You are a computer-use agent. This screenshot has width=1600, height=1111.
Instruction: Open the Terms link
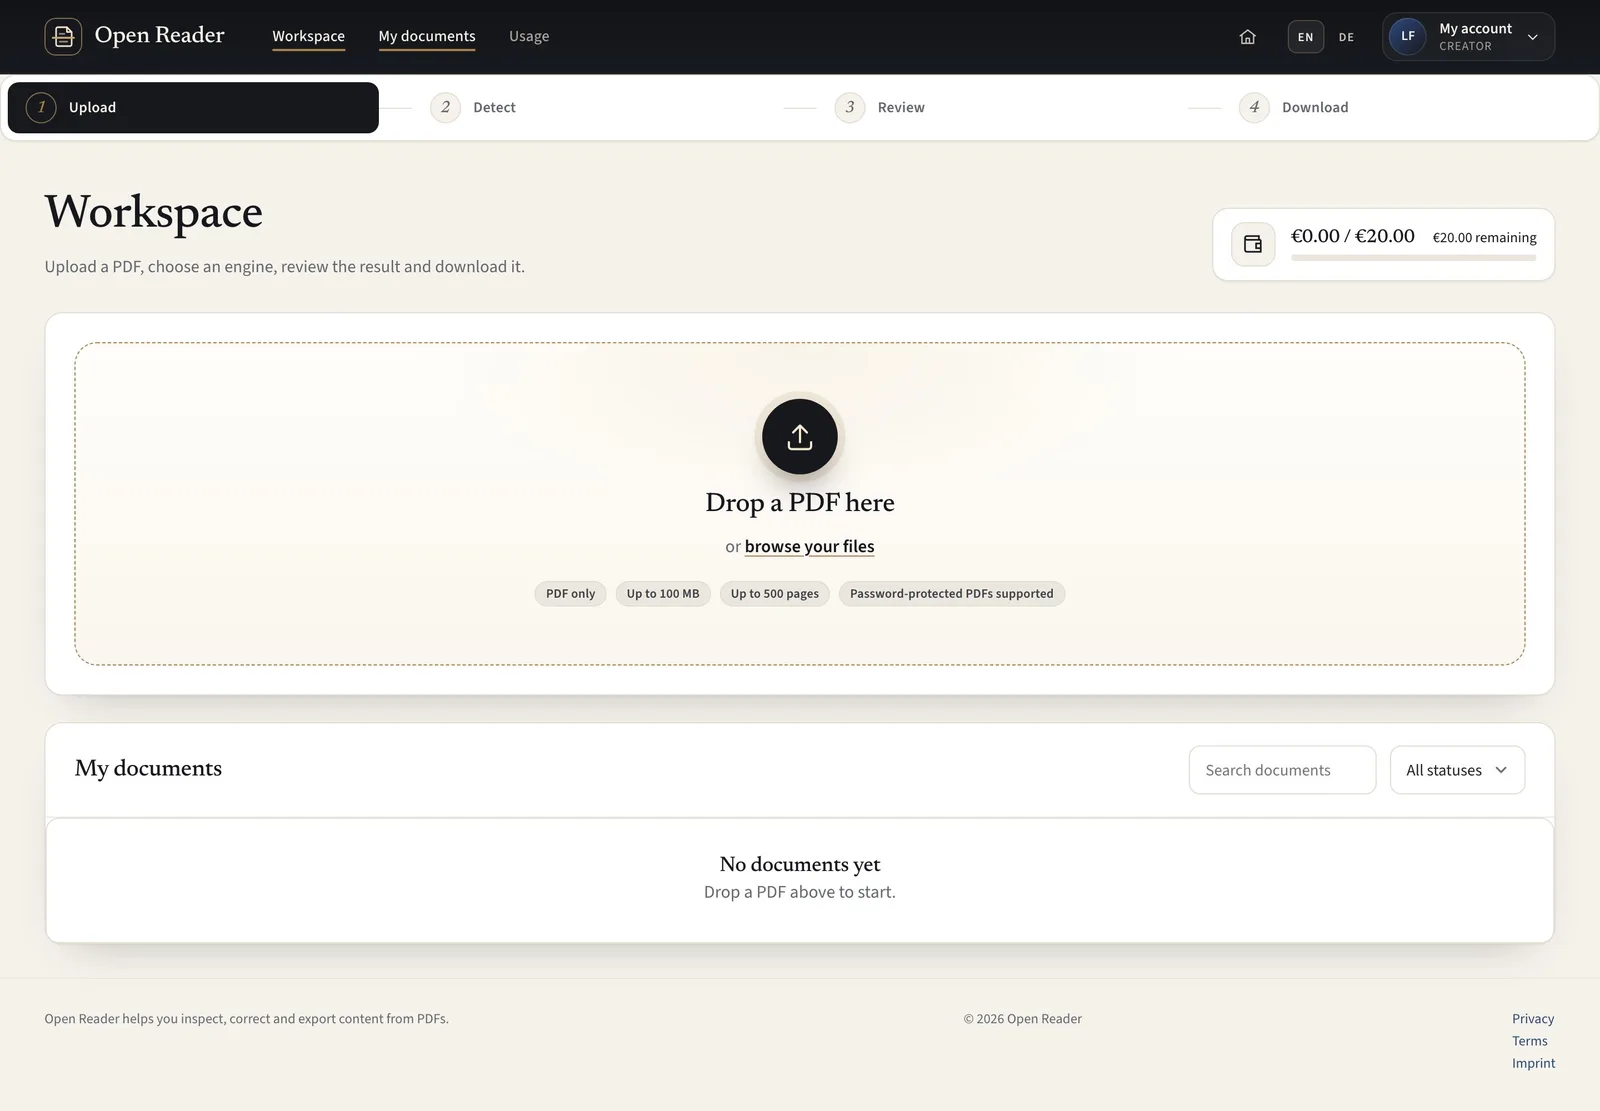[x=1530, y=1041]
